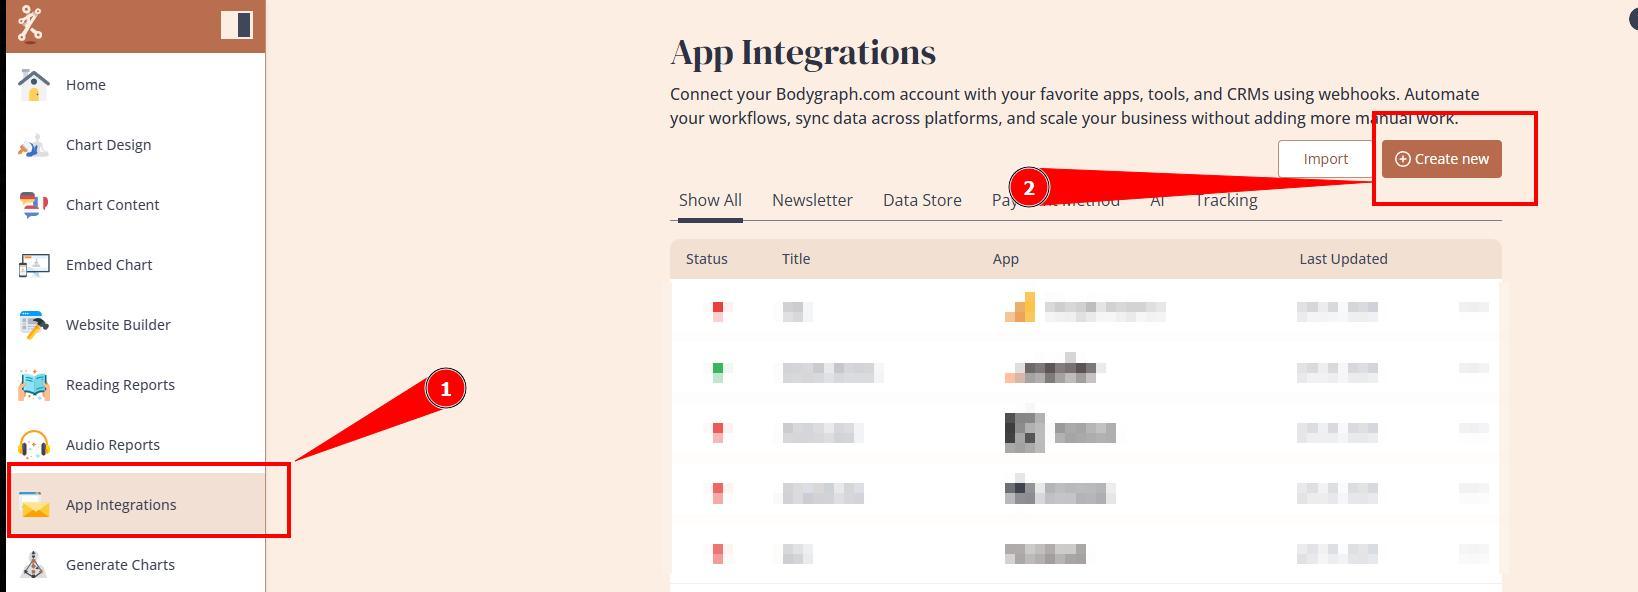
Task: Click the Import button
Action: pos(1325,159)
